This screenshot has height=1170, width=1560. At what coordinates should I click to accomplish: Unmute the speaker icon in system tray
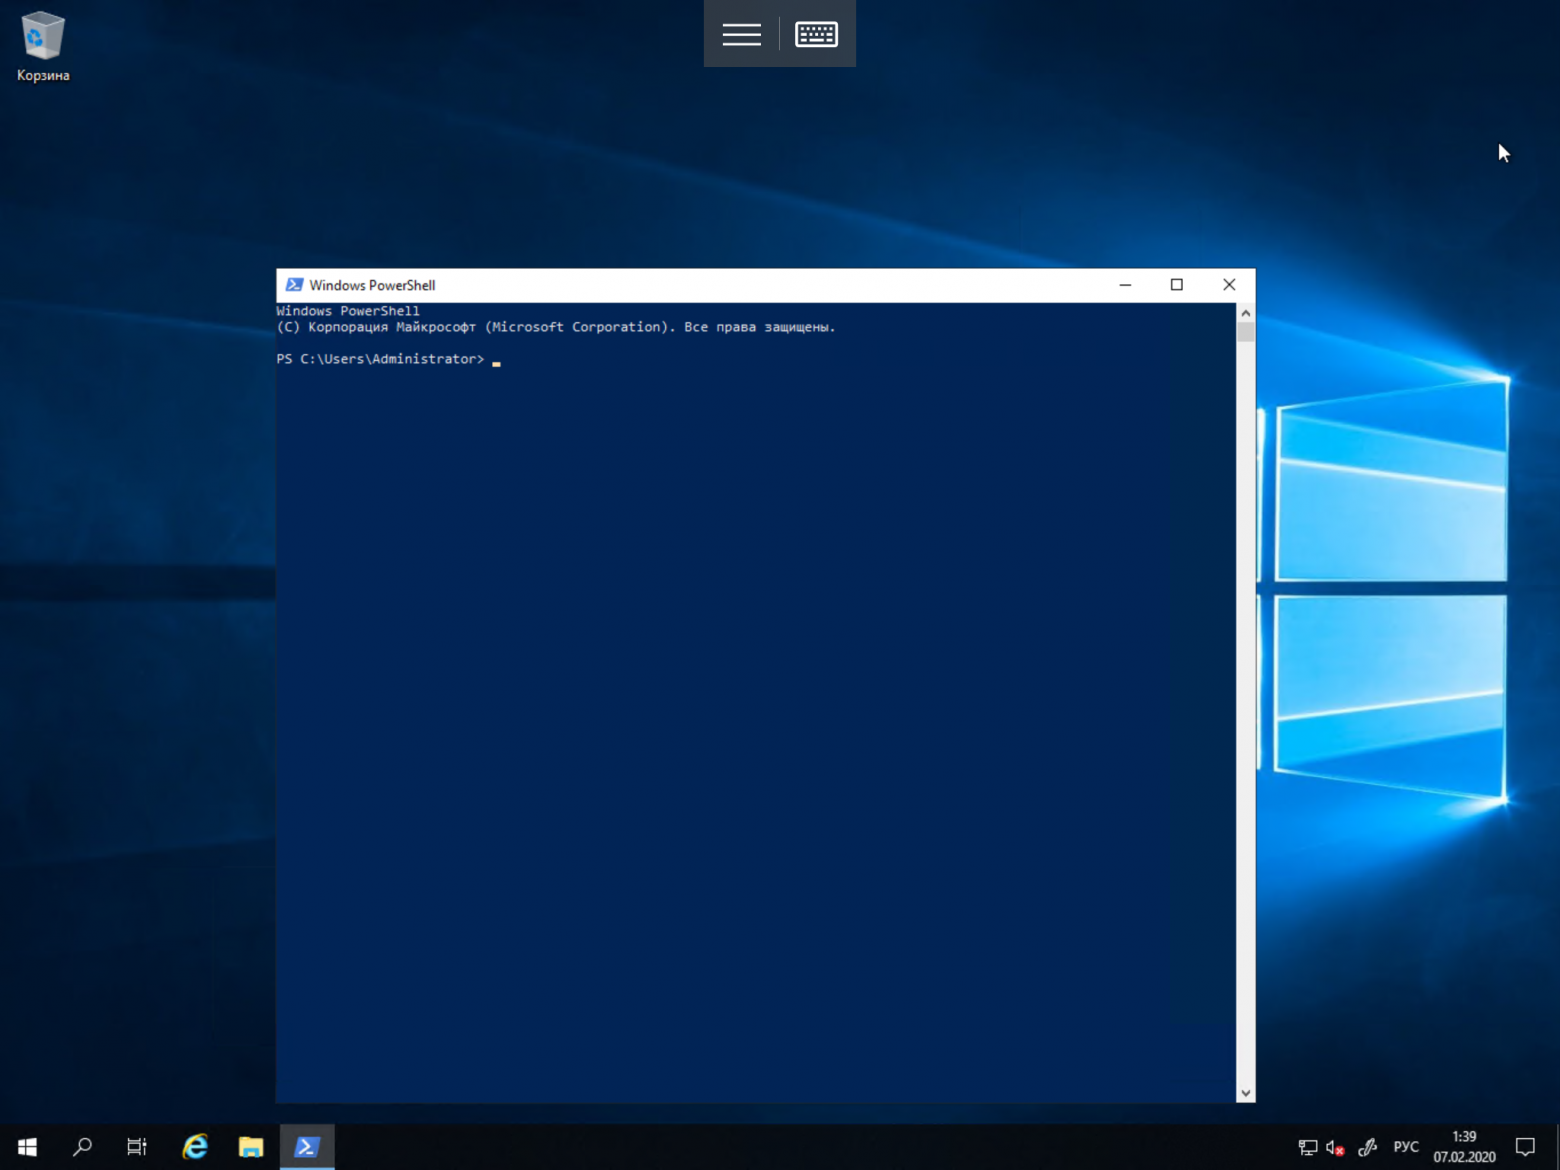tap(1333, 1147)
